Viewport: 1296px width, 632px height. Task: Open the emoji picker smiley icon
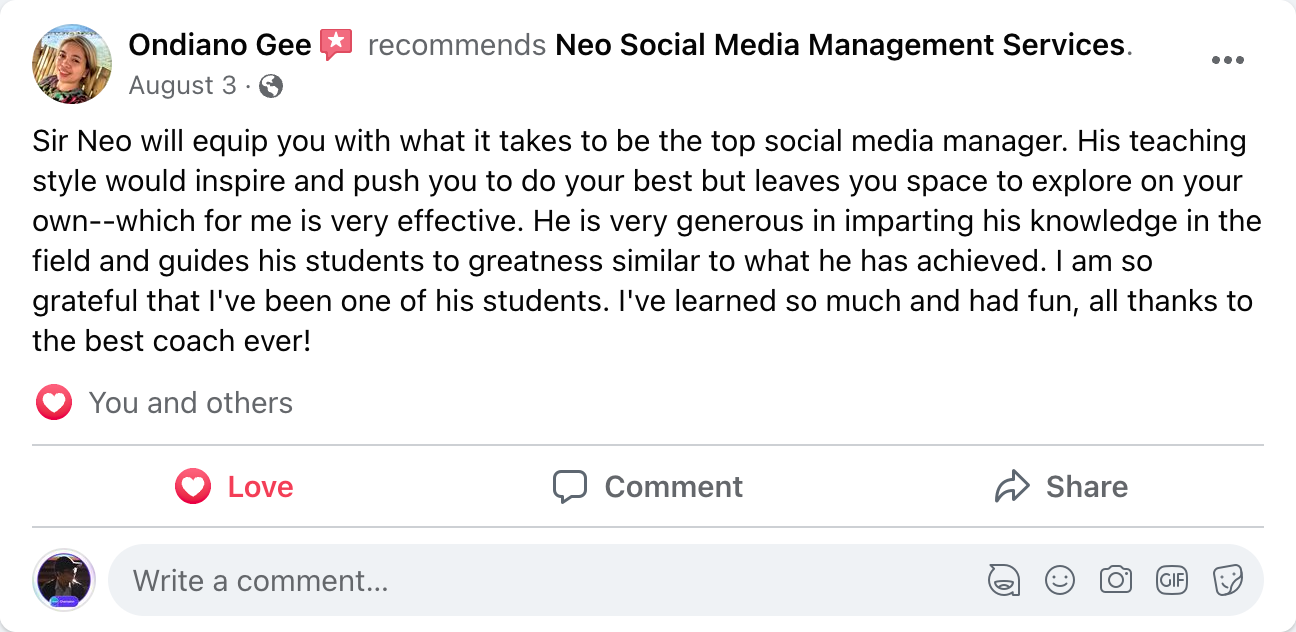pos(1059,579)
